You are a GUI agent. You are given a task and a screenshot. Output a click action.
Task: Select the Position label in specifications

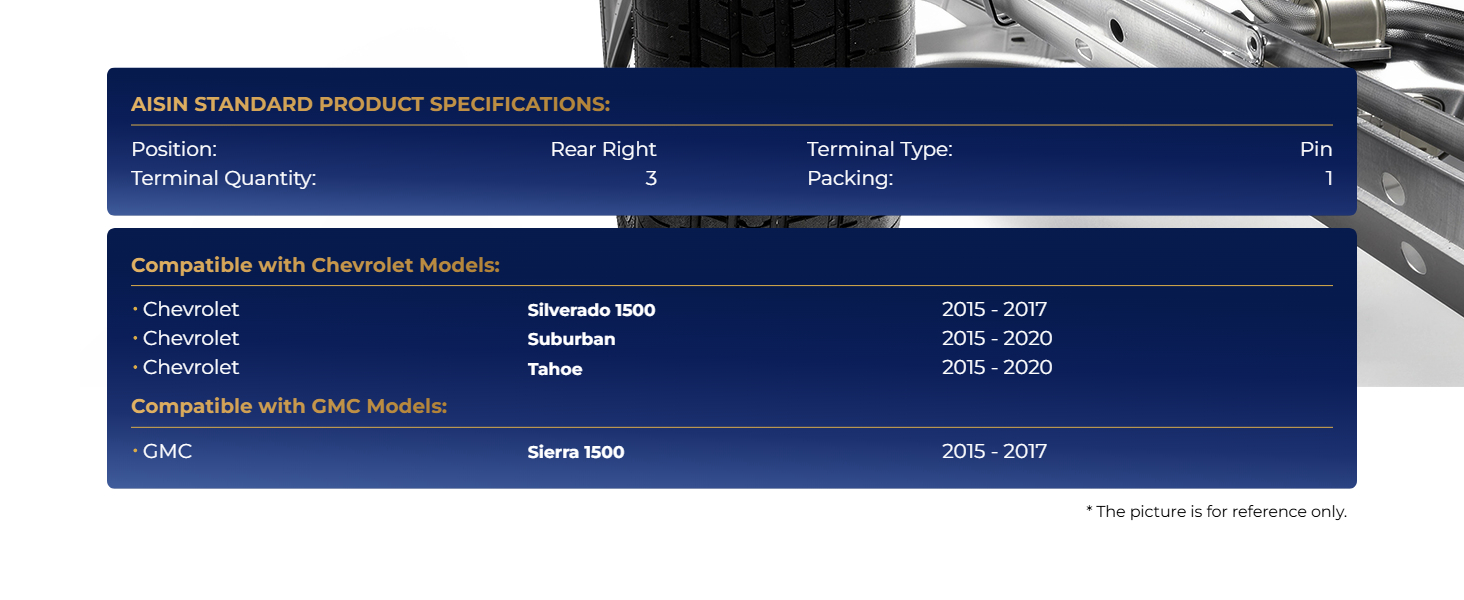[174, 149]
